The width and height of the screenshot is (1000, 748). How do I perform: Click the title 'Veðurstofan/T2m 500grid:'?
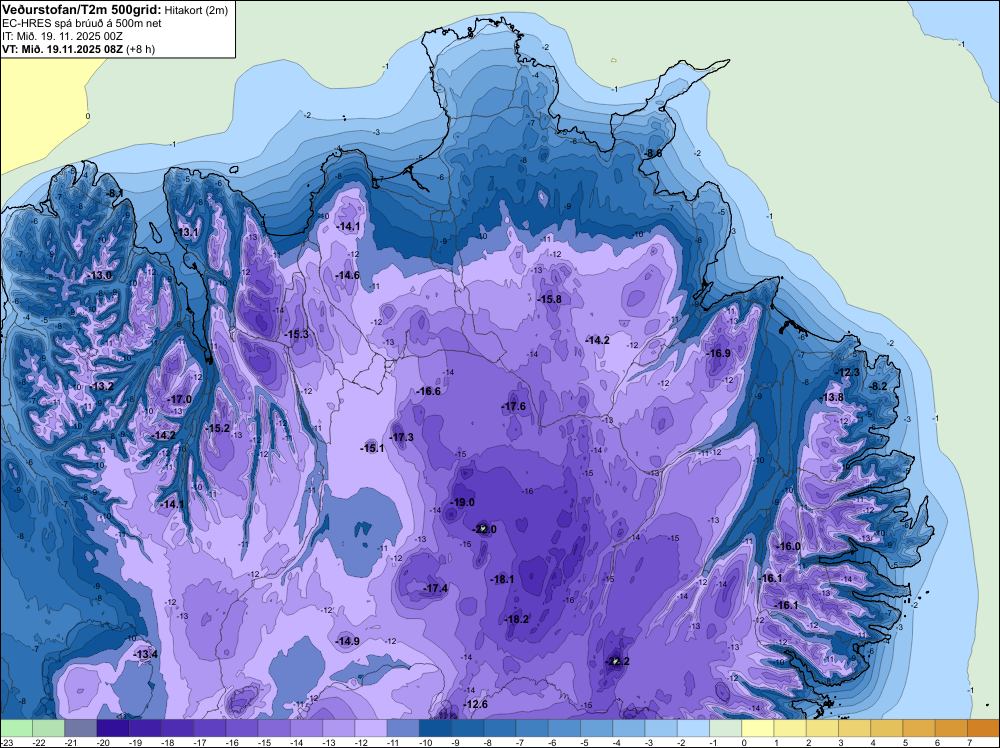[81, 10]
